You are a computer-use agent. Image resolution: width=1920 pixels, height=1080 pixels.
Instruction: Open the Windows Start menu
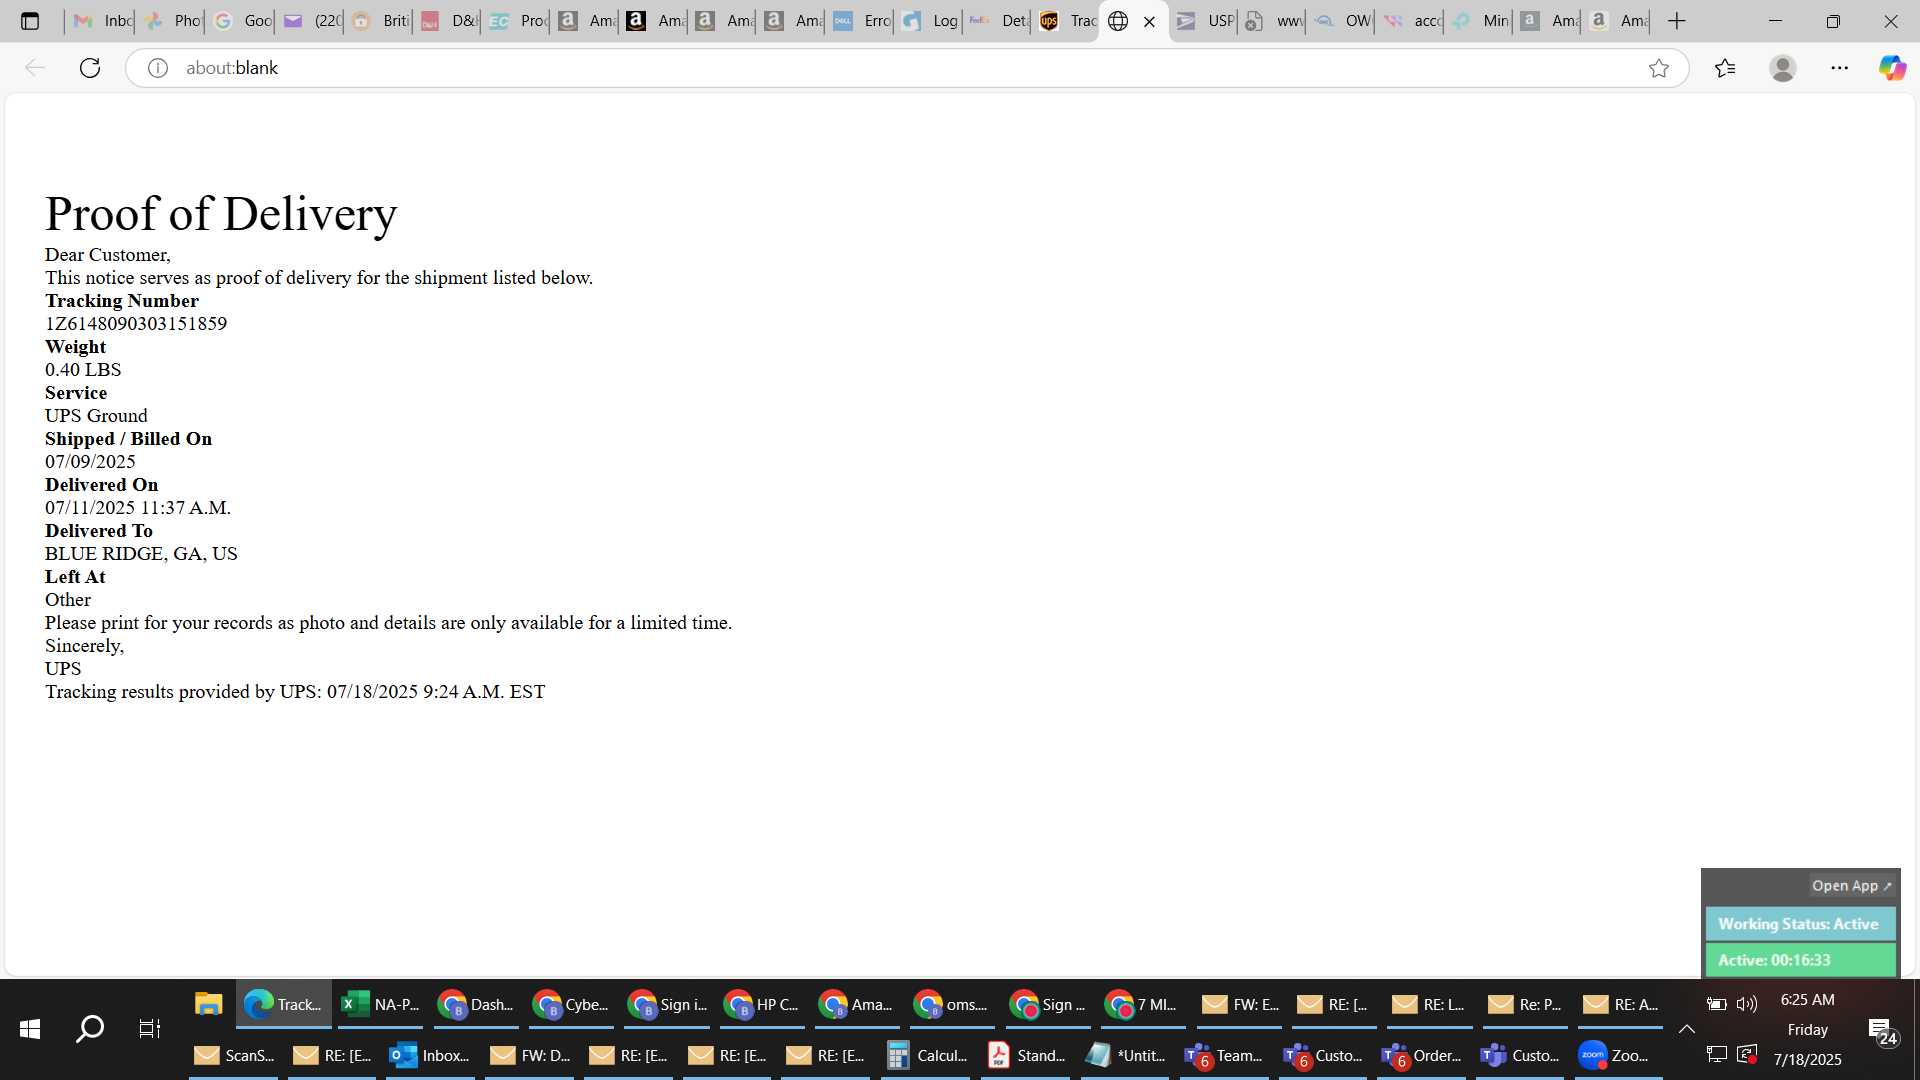pyautogui.click(x=30, y=1029)
